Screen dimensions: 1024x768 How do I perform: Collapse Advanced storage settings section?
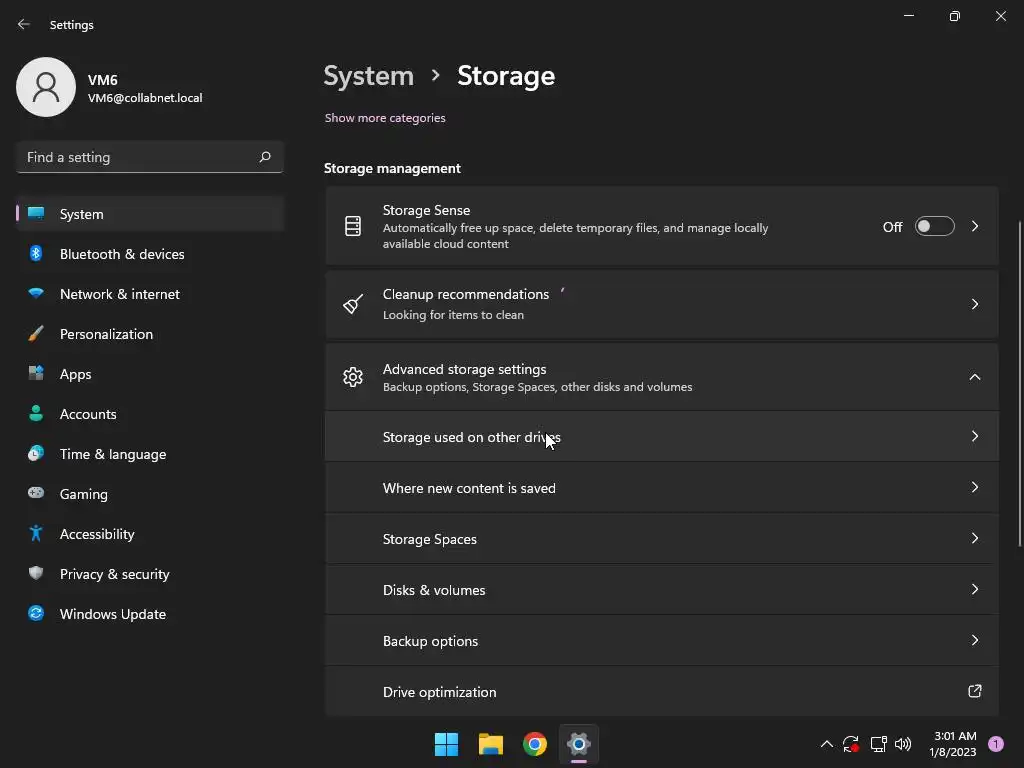click(974, 377)
